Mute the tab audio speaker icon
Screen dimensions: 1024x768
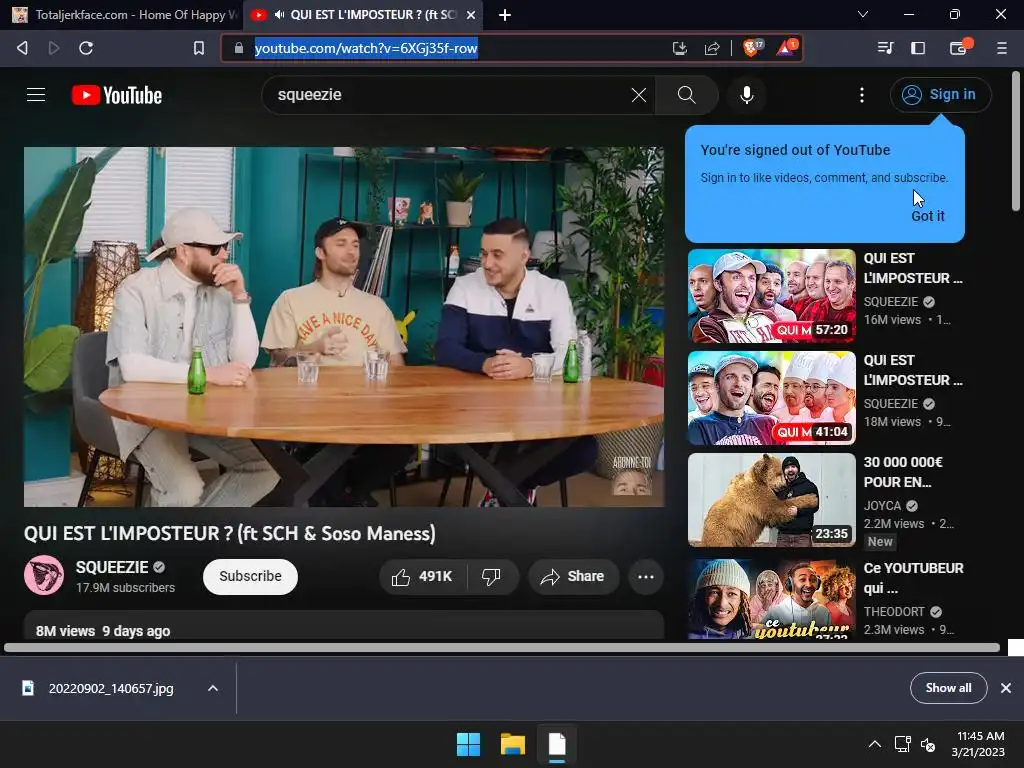280,14
